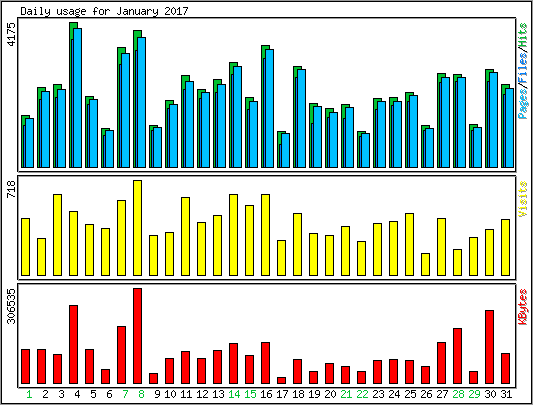Screen dimensions: 533x405
Task: Click the cyan 'Pages' legend word
Action: pos(522,103)
